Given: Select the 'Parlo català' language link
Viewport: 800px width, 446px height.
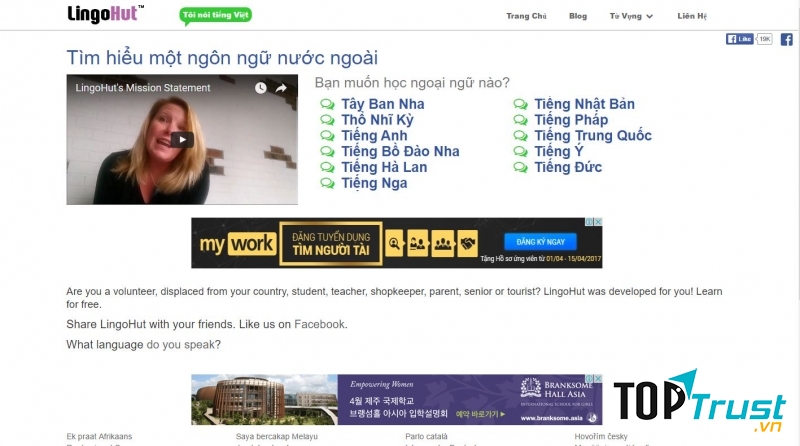Looking at the screenshot, I should pyautogui.click(x=426, y=437).
